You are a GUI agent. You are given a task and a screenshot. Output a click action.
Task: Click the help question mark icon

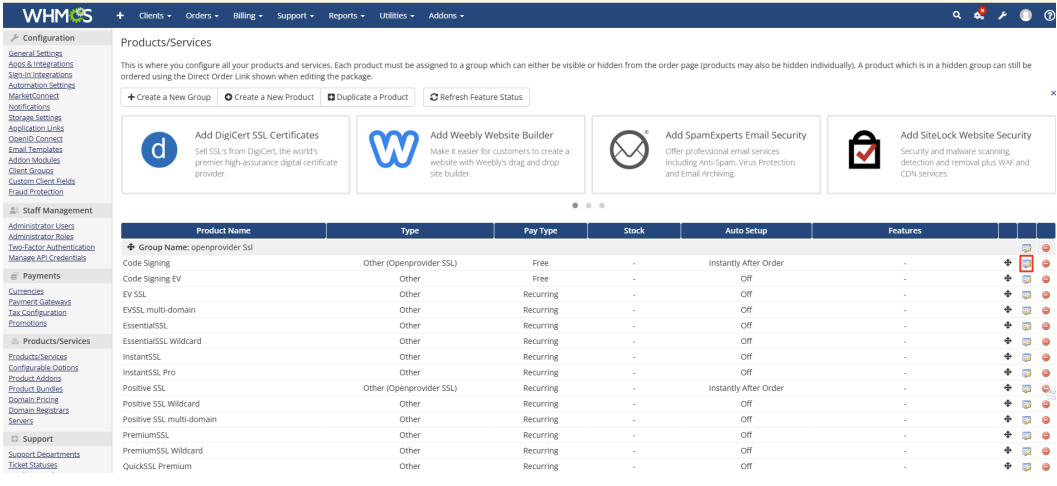1049,16
